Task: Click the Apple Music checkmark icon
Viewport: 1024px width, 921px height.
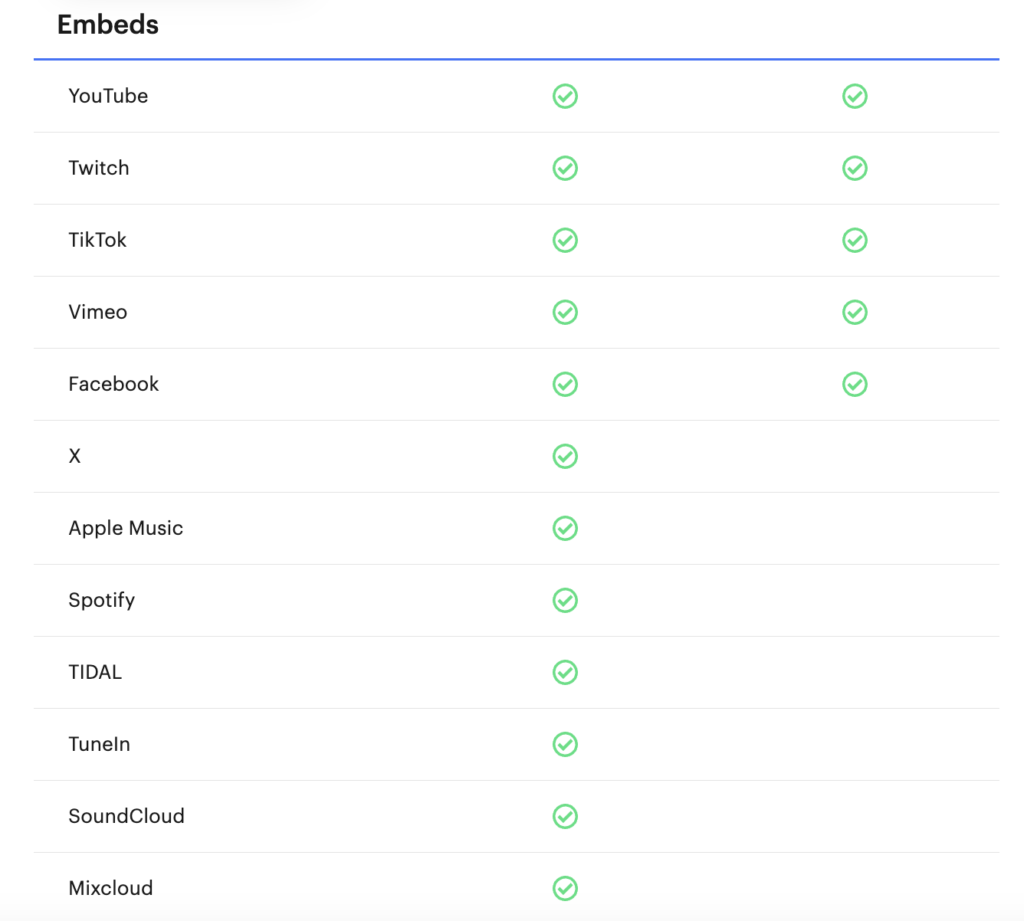Action: 565,528
